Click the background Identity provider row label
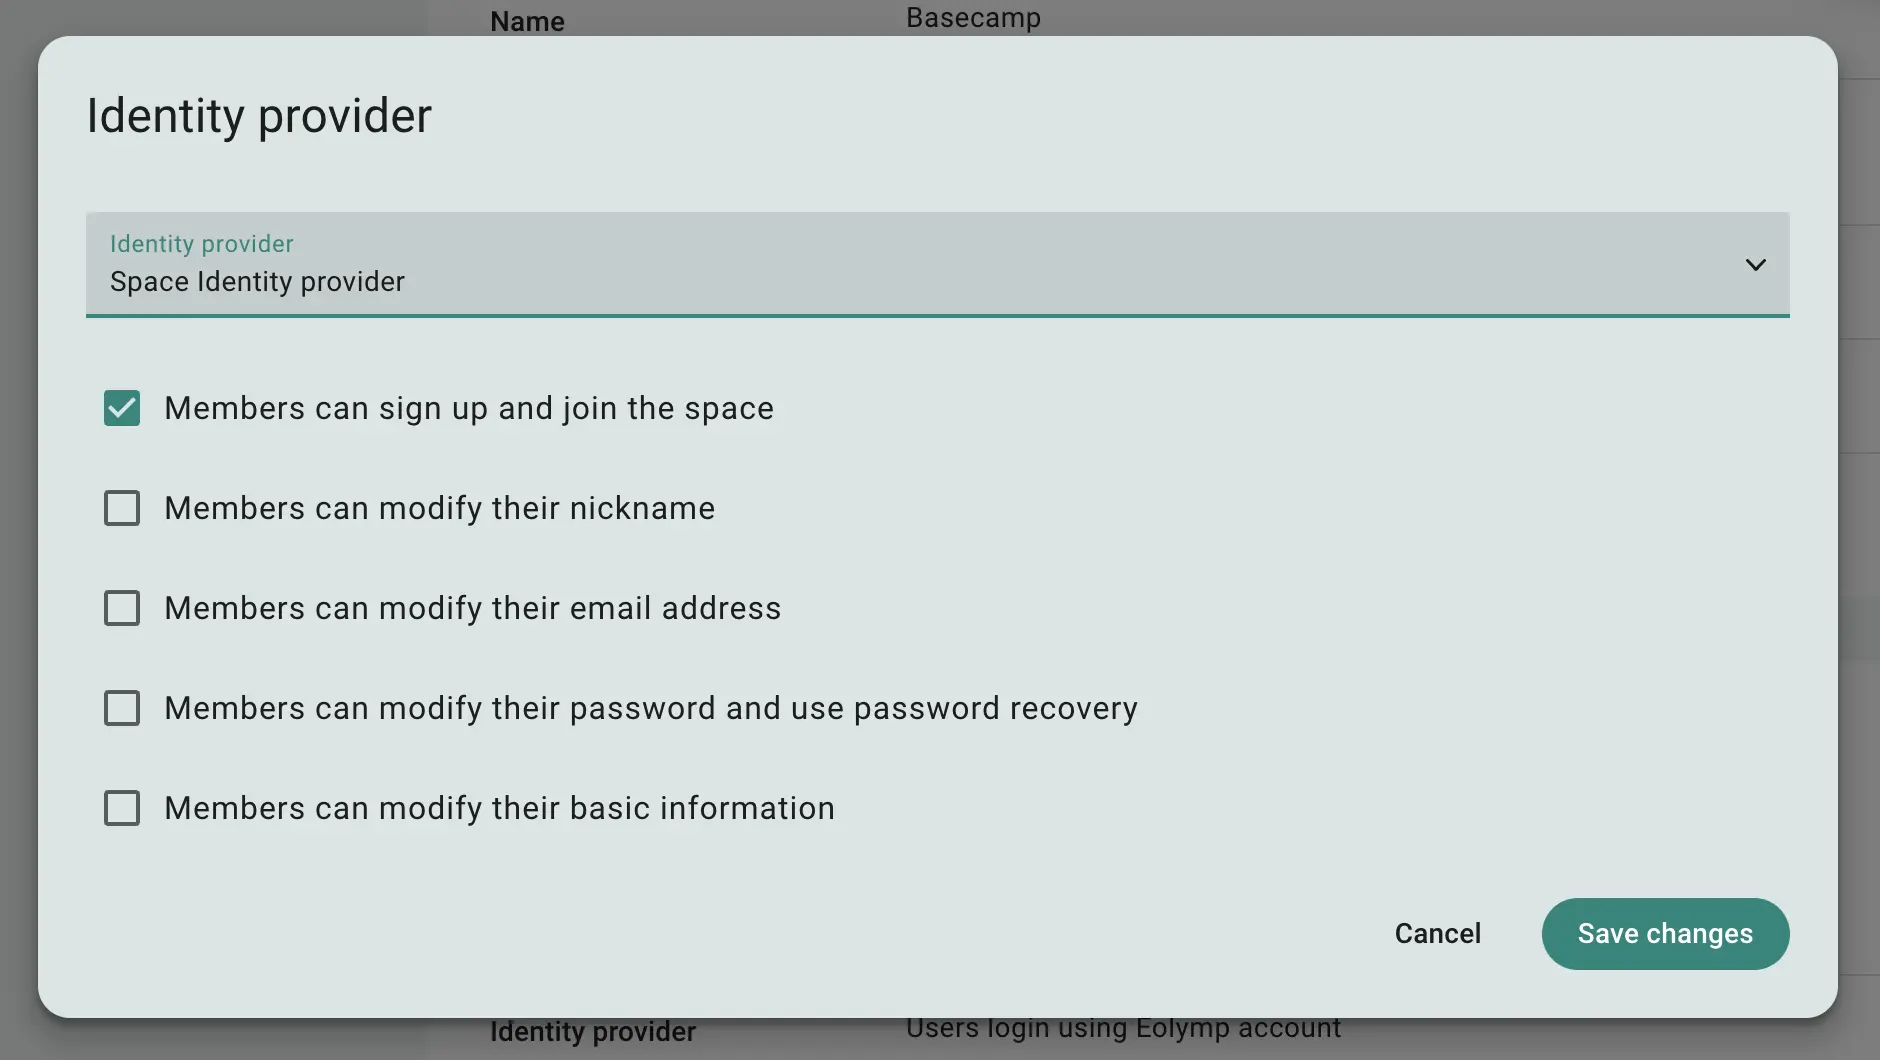Image resolution: width=1880 pixels, height=1060 pixels. tap(593, 1032)
